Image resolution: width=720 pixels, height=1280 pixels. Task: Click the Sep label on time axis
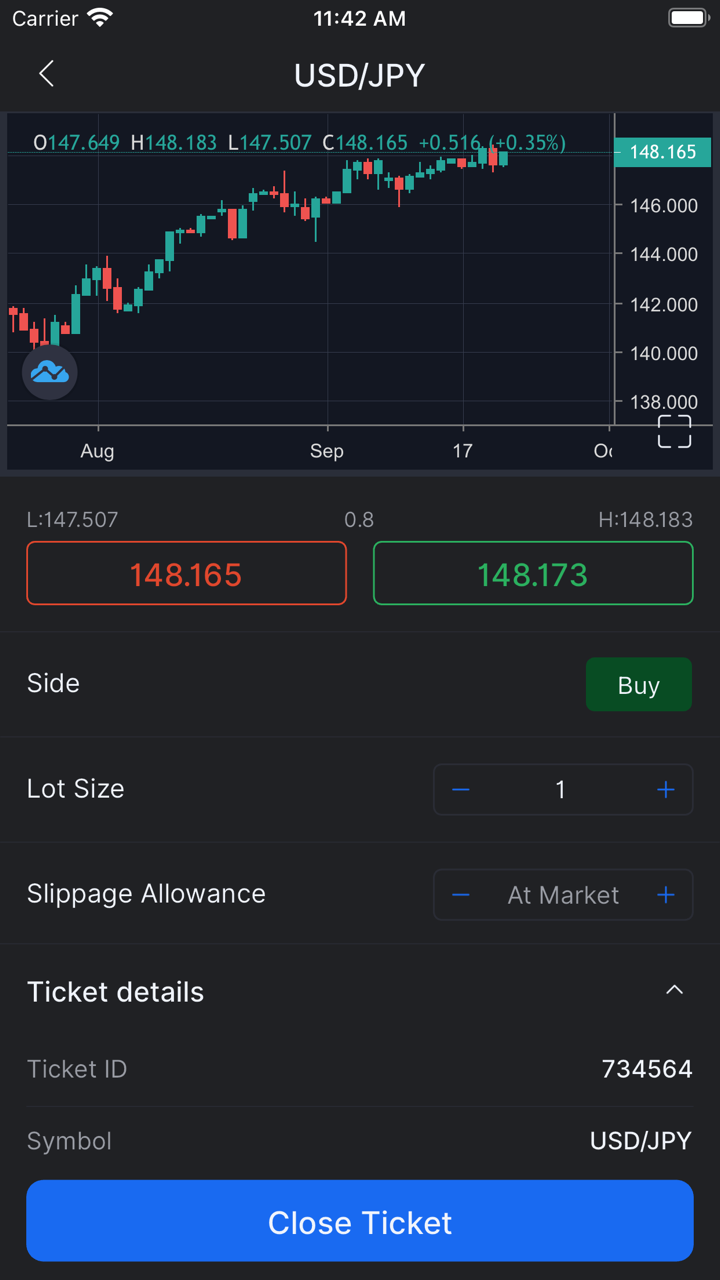point(326,451)
